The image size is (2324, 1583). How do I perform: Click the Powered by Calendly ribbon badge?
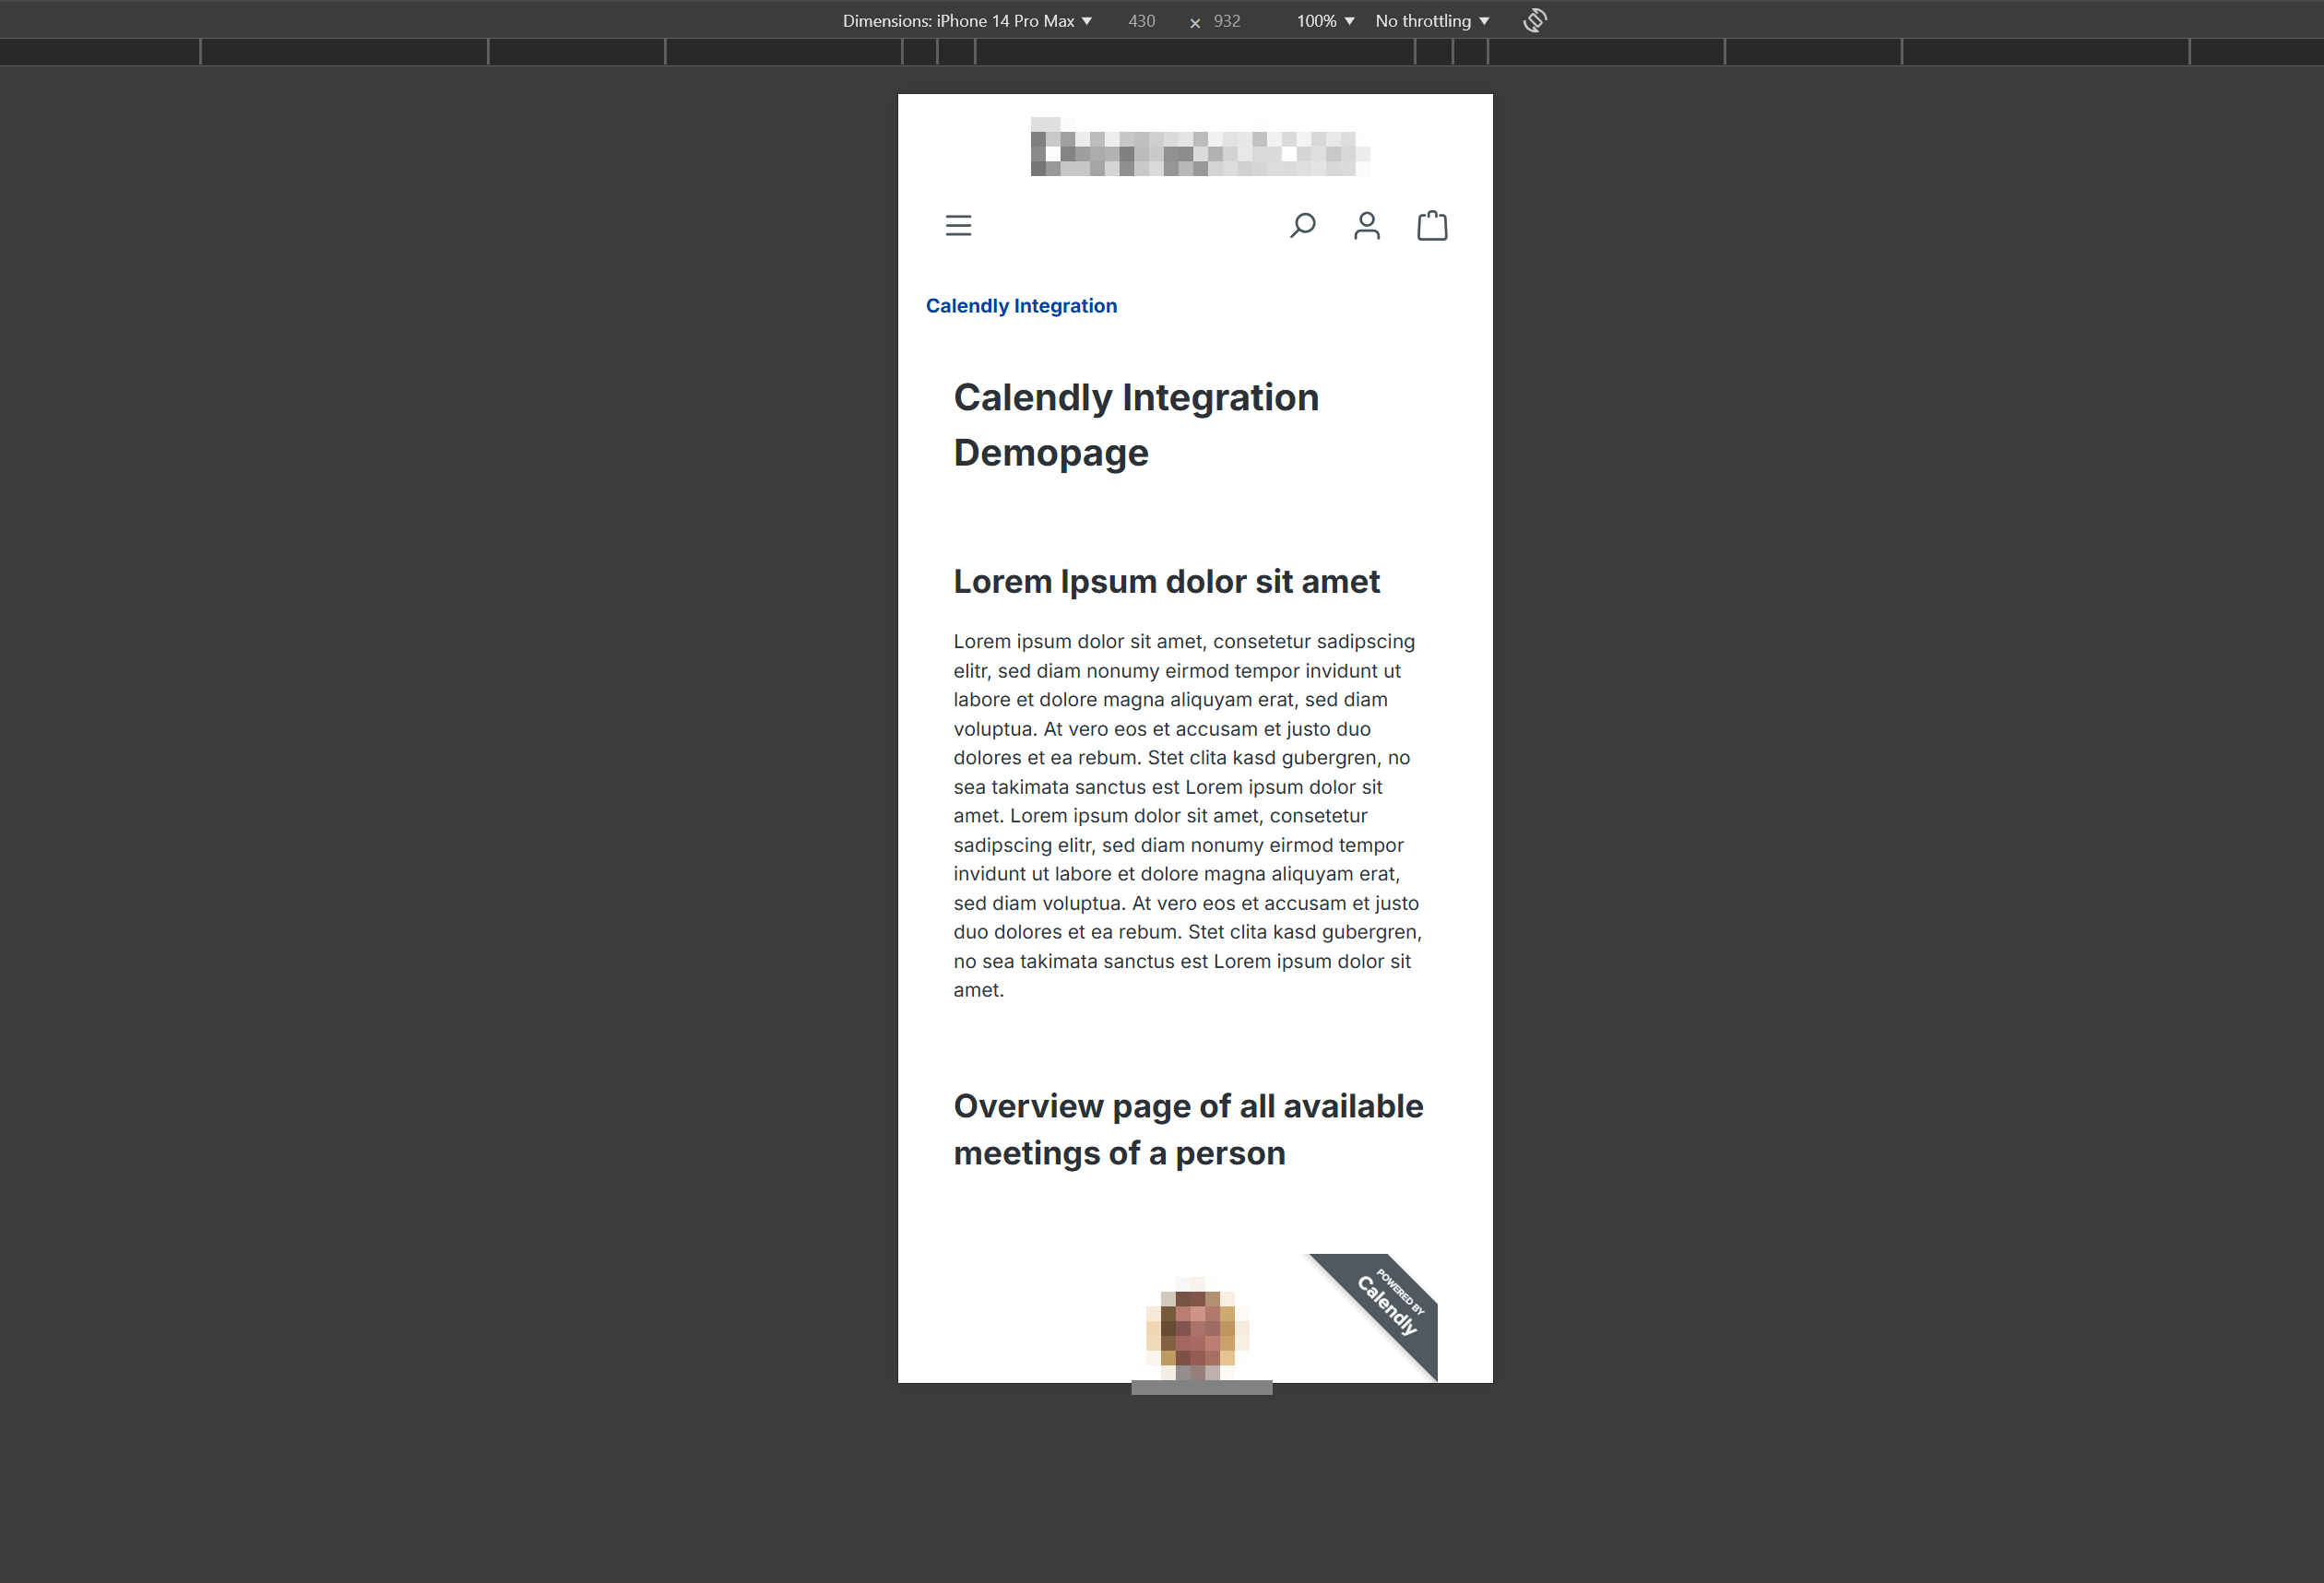(x=1387, y=1304)
